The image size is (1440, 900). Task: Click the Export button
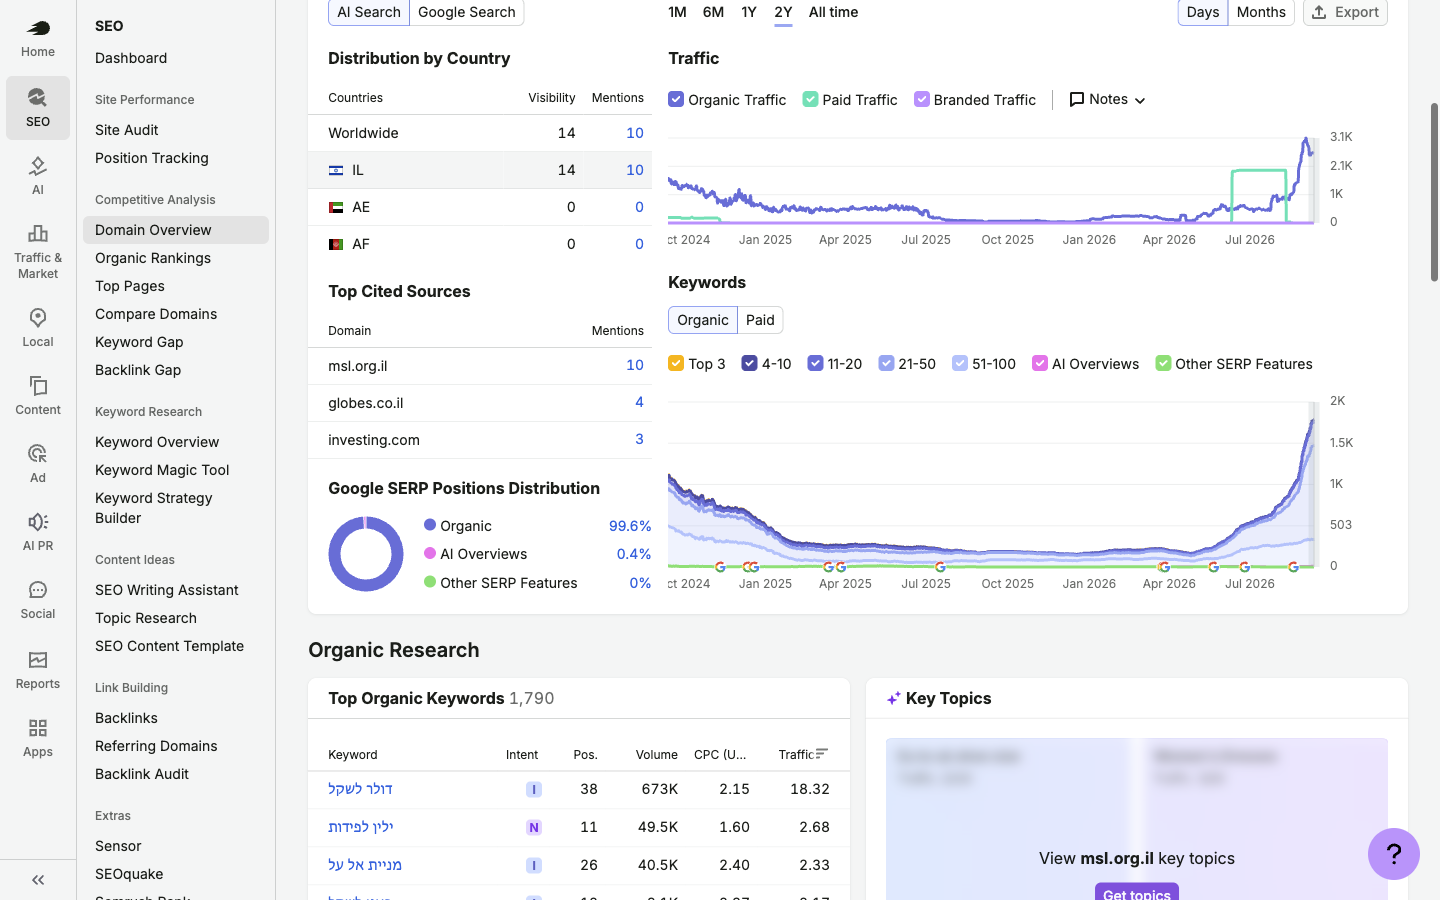pos(1345,12)
